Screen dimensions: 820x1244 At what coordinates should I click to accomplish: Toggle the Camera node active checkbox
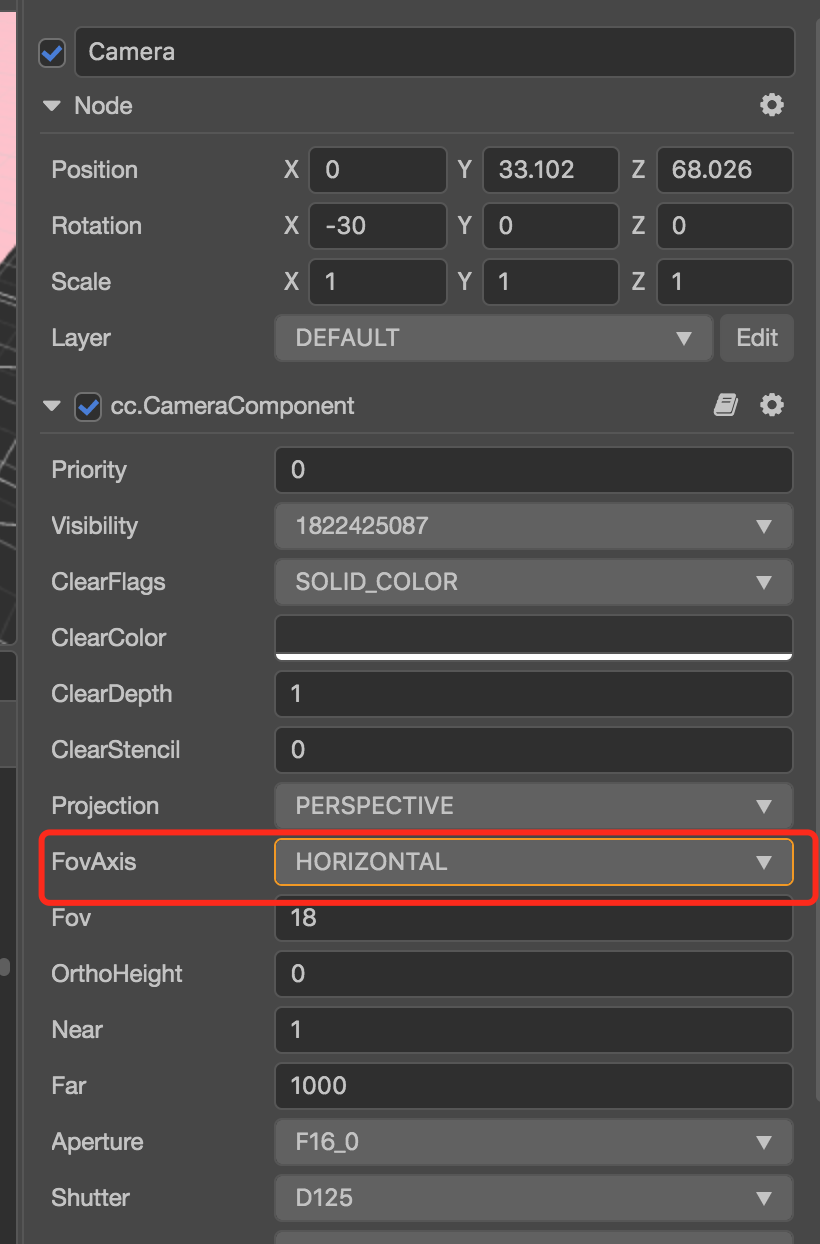point(52,53)
